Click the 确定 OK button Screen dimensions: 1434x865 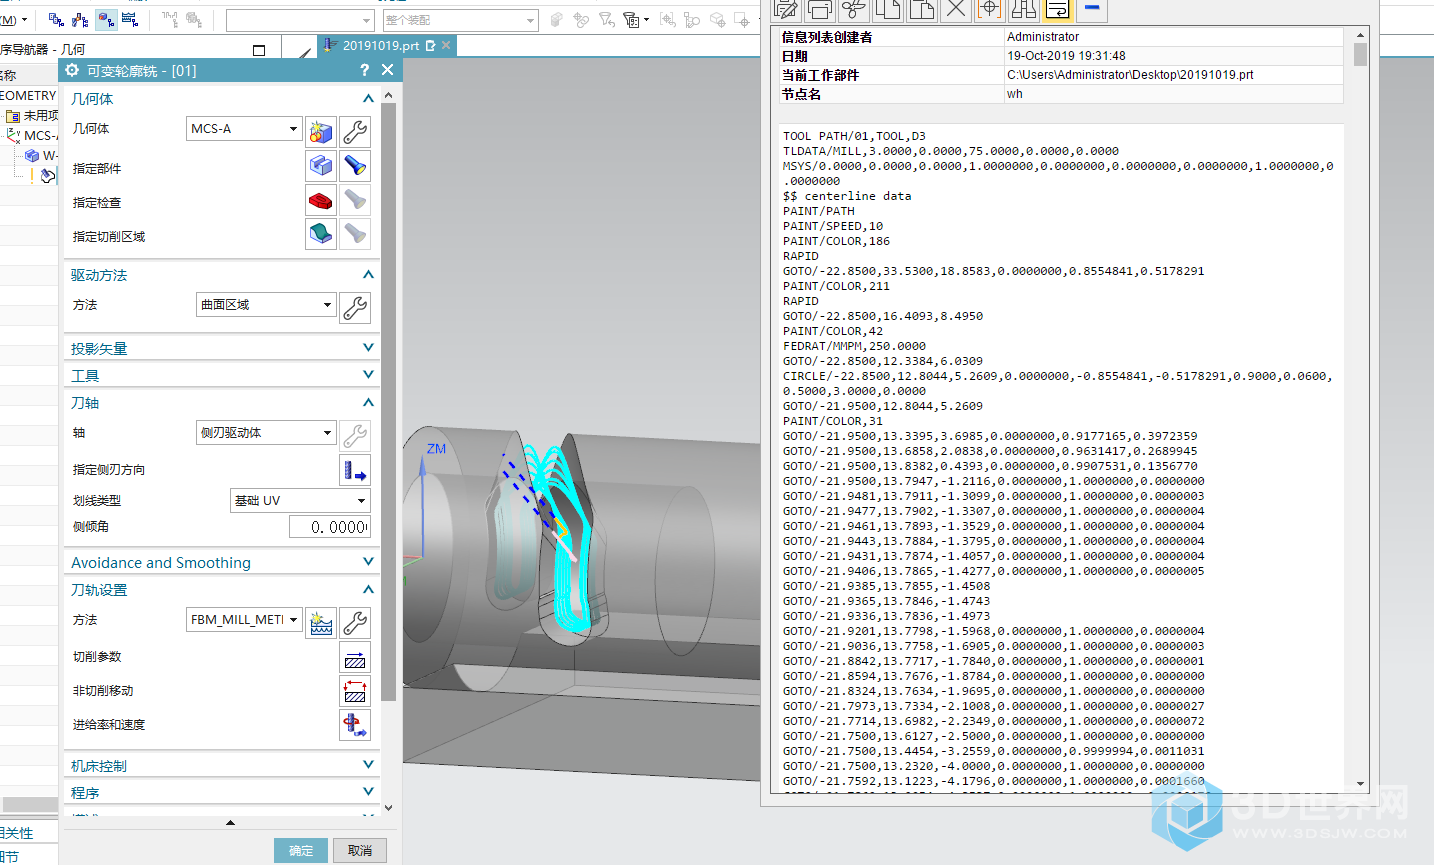301,850
